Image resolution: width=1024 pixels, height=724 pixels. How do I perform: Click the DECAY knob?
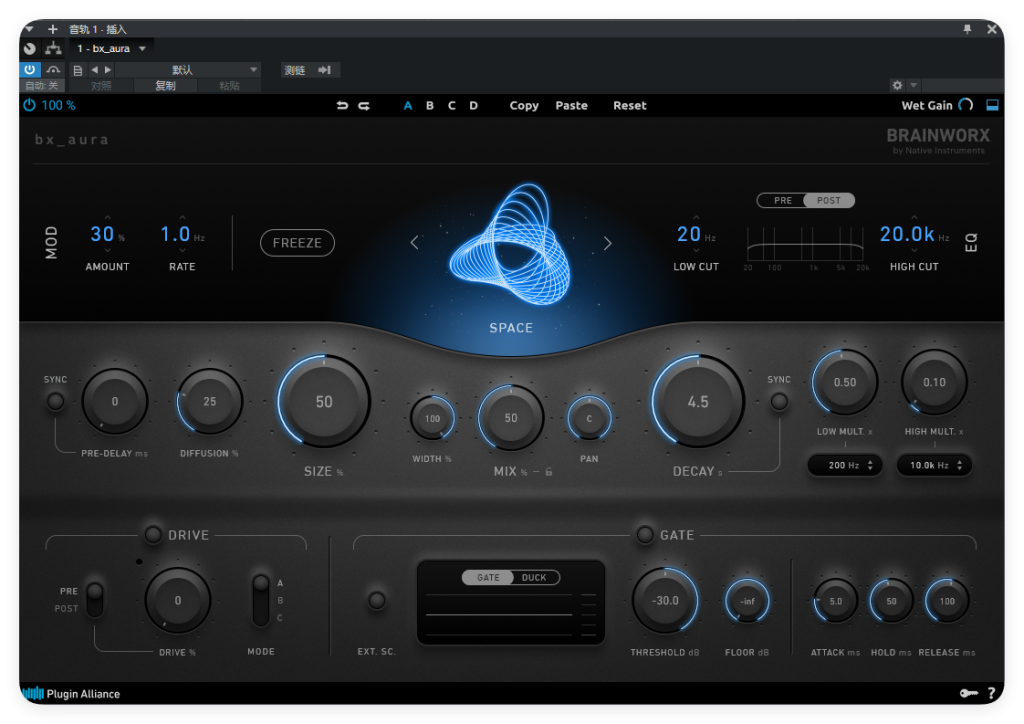[x=697, y=401]
